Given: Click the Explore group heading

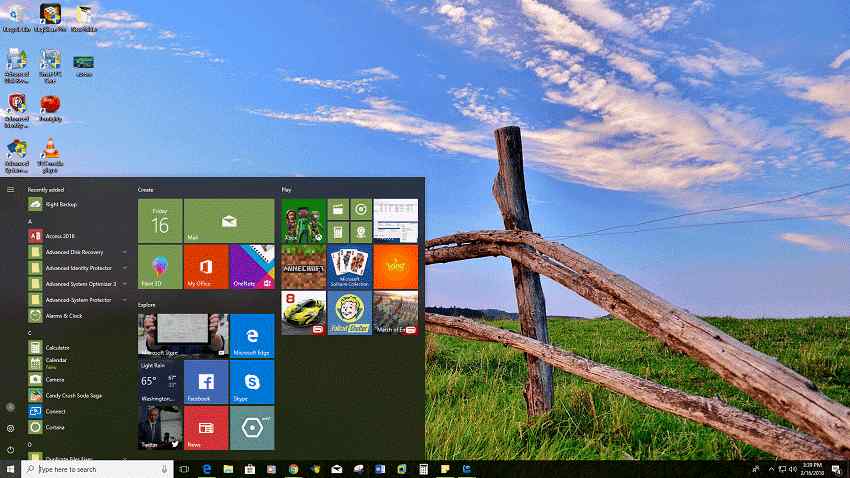Looking at the screenshot, I should (x=146, y=305).
